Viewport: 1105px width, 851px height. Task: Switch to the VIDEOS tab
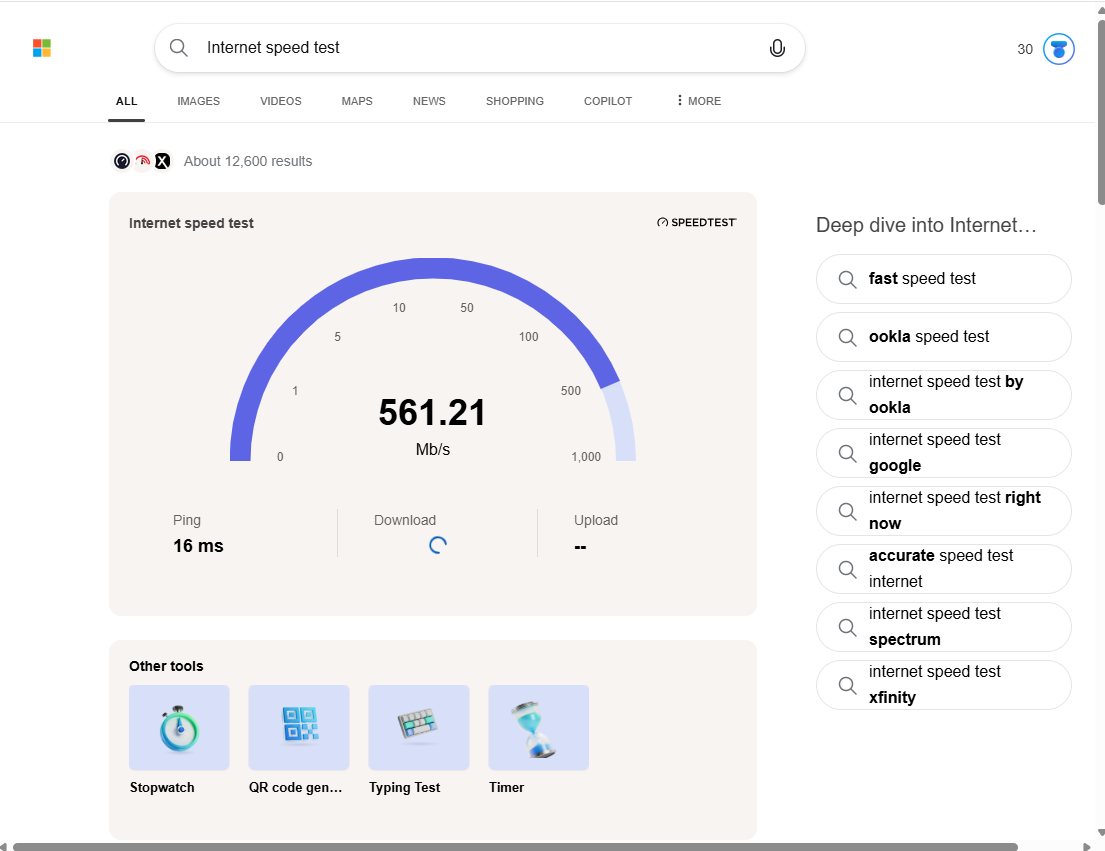tap(280, 101)
